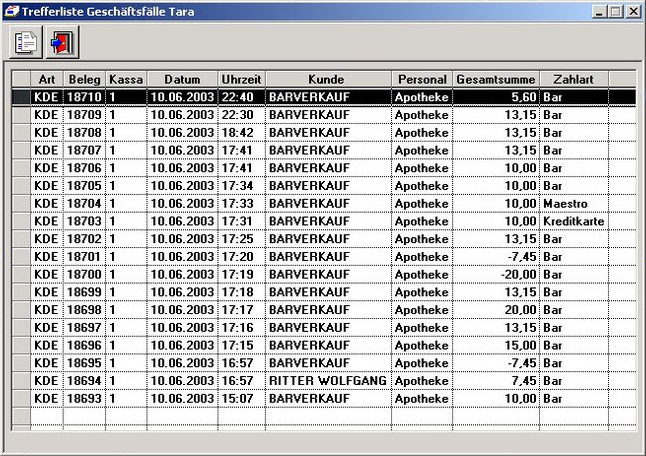Select the row paid with Kreditkarte
The height and width of the screenshot is (456, 646).
tap(573, 221)
